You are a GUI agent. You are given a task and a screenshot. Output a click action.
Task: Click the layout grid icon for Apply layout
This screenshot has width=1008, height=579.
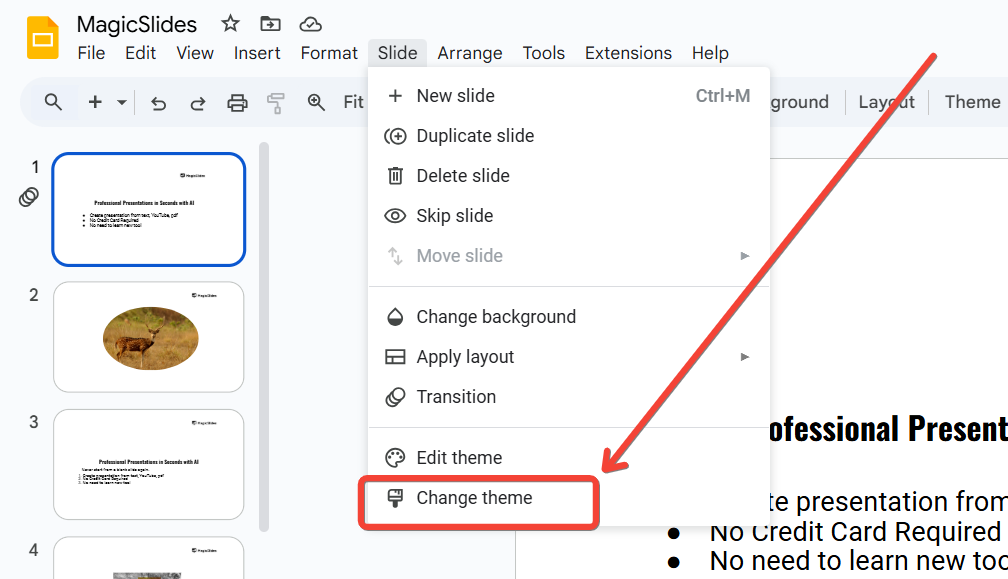coord(395,357)
